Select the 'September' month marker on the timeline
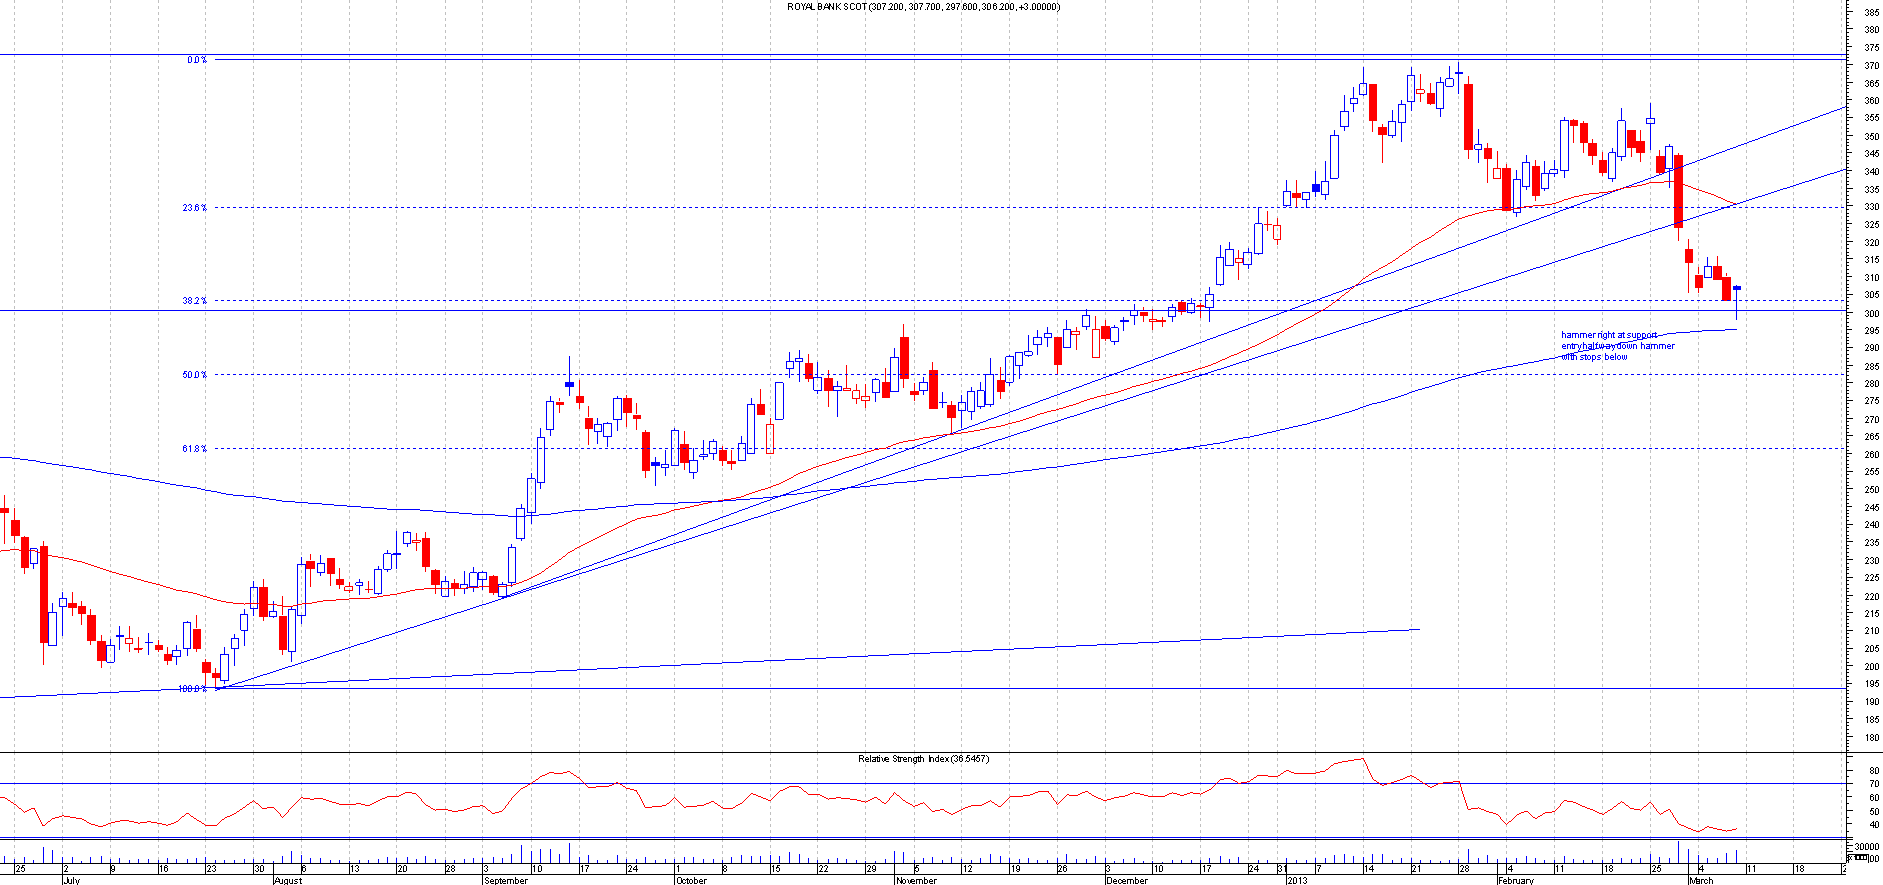 point(505,881)
